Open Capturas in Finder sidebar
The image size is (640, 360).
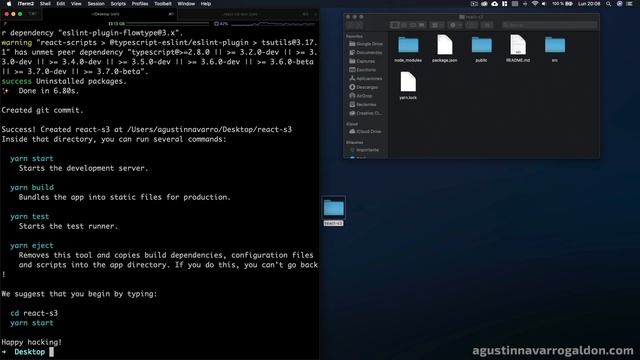pos(362,61)
